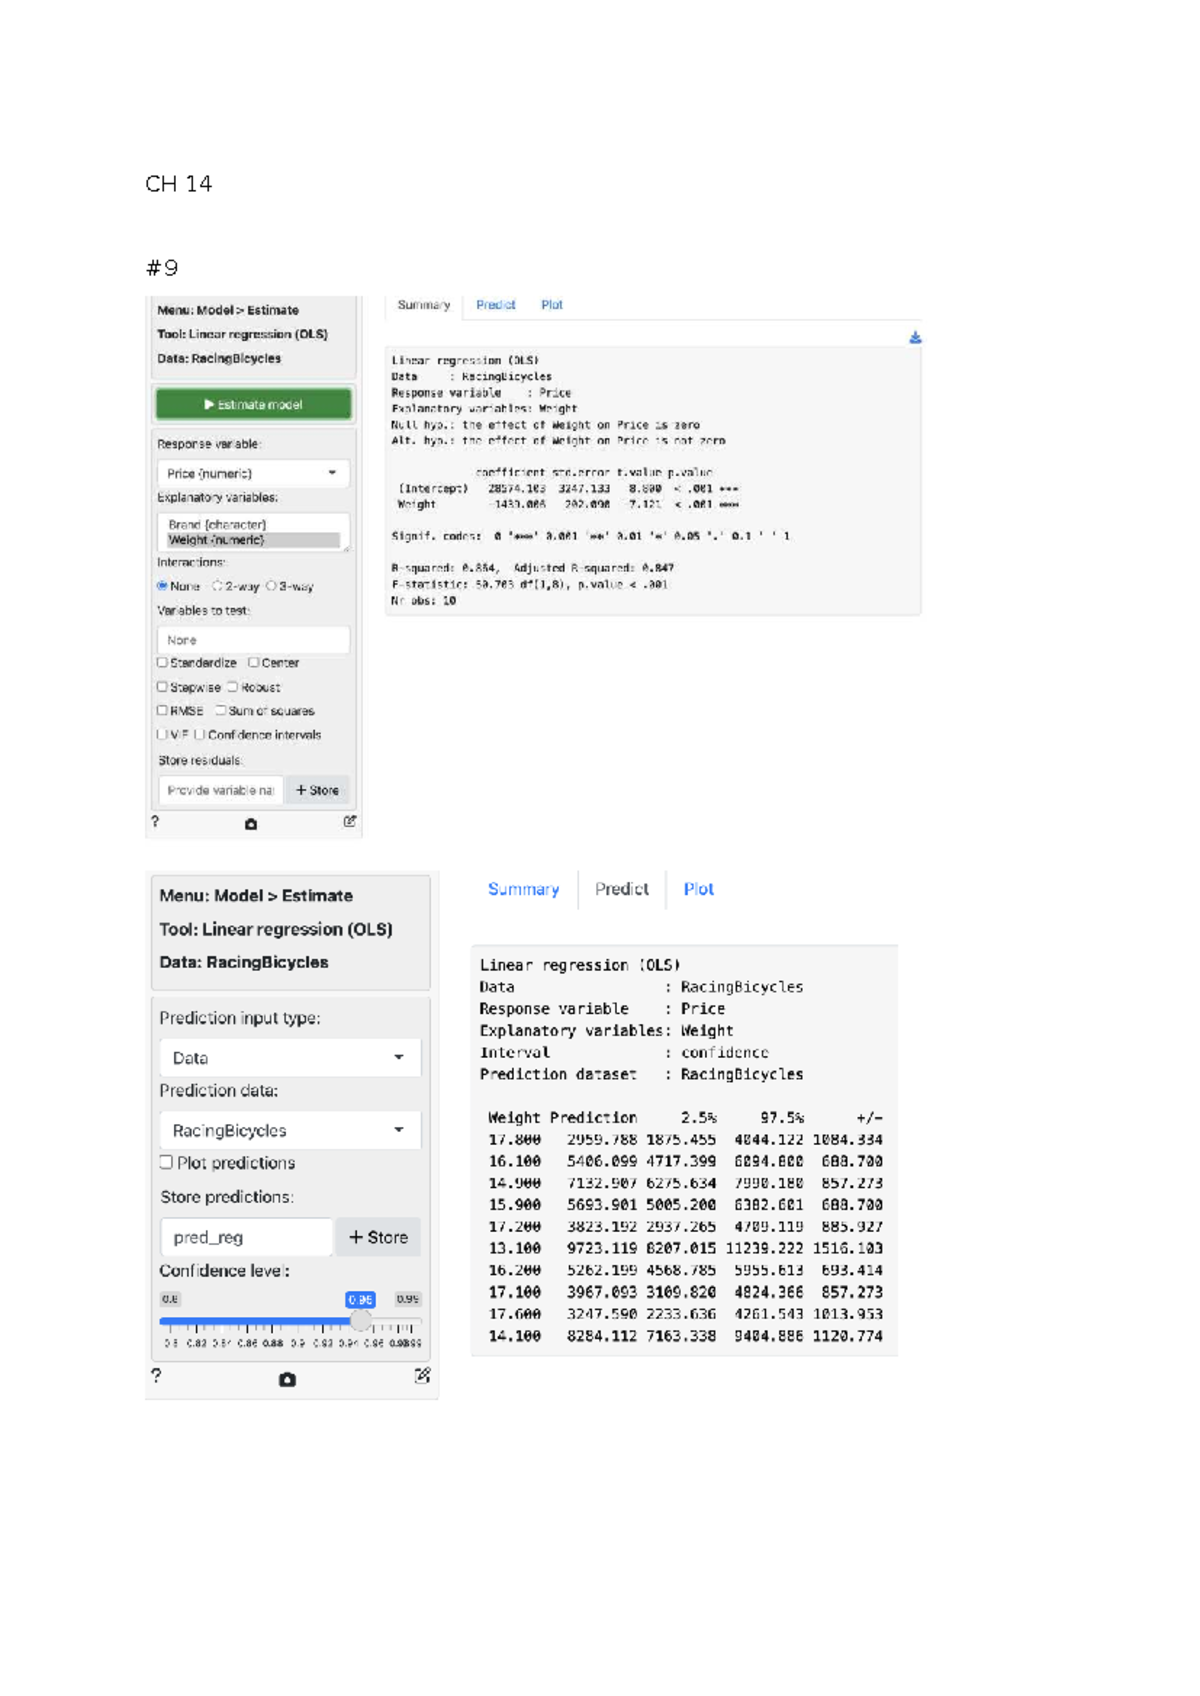Click 0.99 maximum label on confidence slider
1200x1696 pixels.
pyautogui.click(x=408, y=1299)
